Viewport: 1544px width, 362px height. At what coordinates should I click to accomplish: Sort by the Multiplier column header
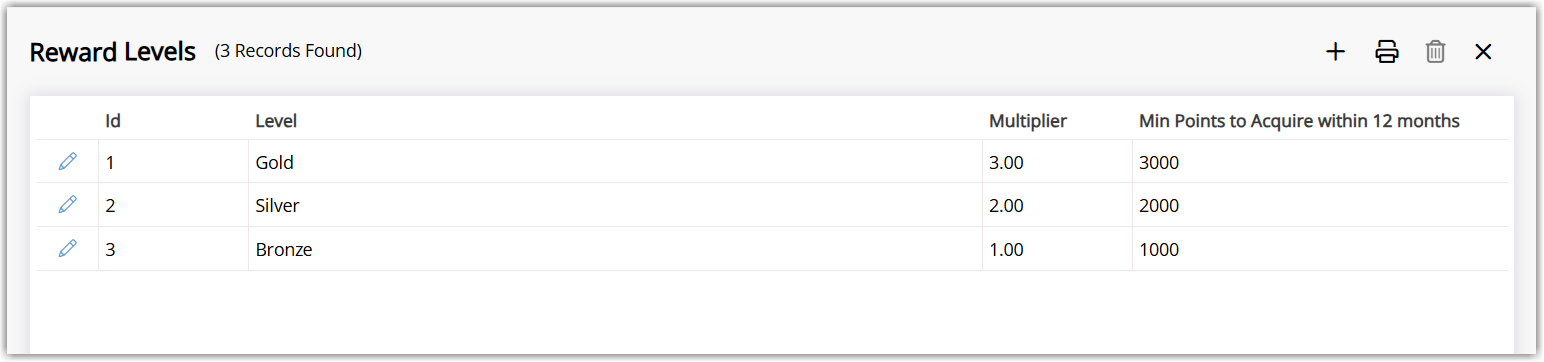[x=1028, y=121]
